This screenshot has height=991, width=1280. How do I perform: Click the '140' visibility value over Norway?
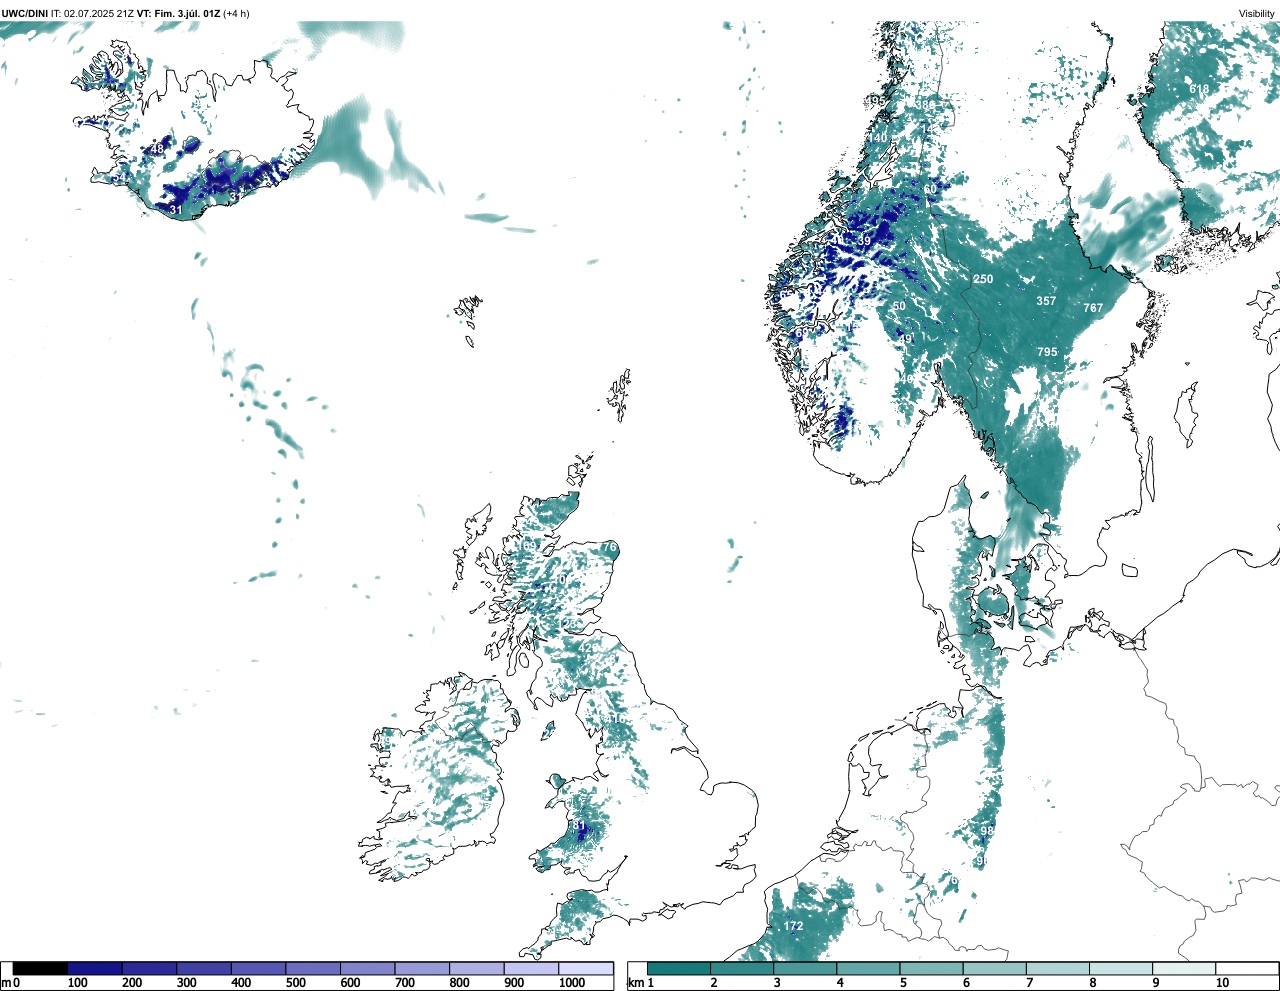coord(878,138)
